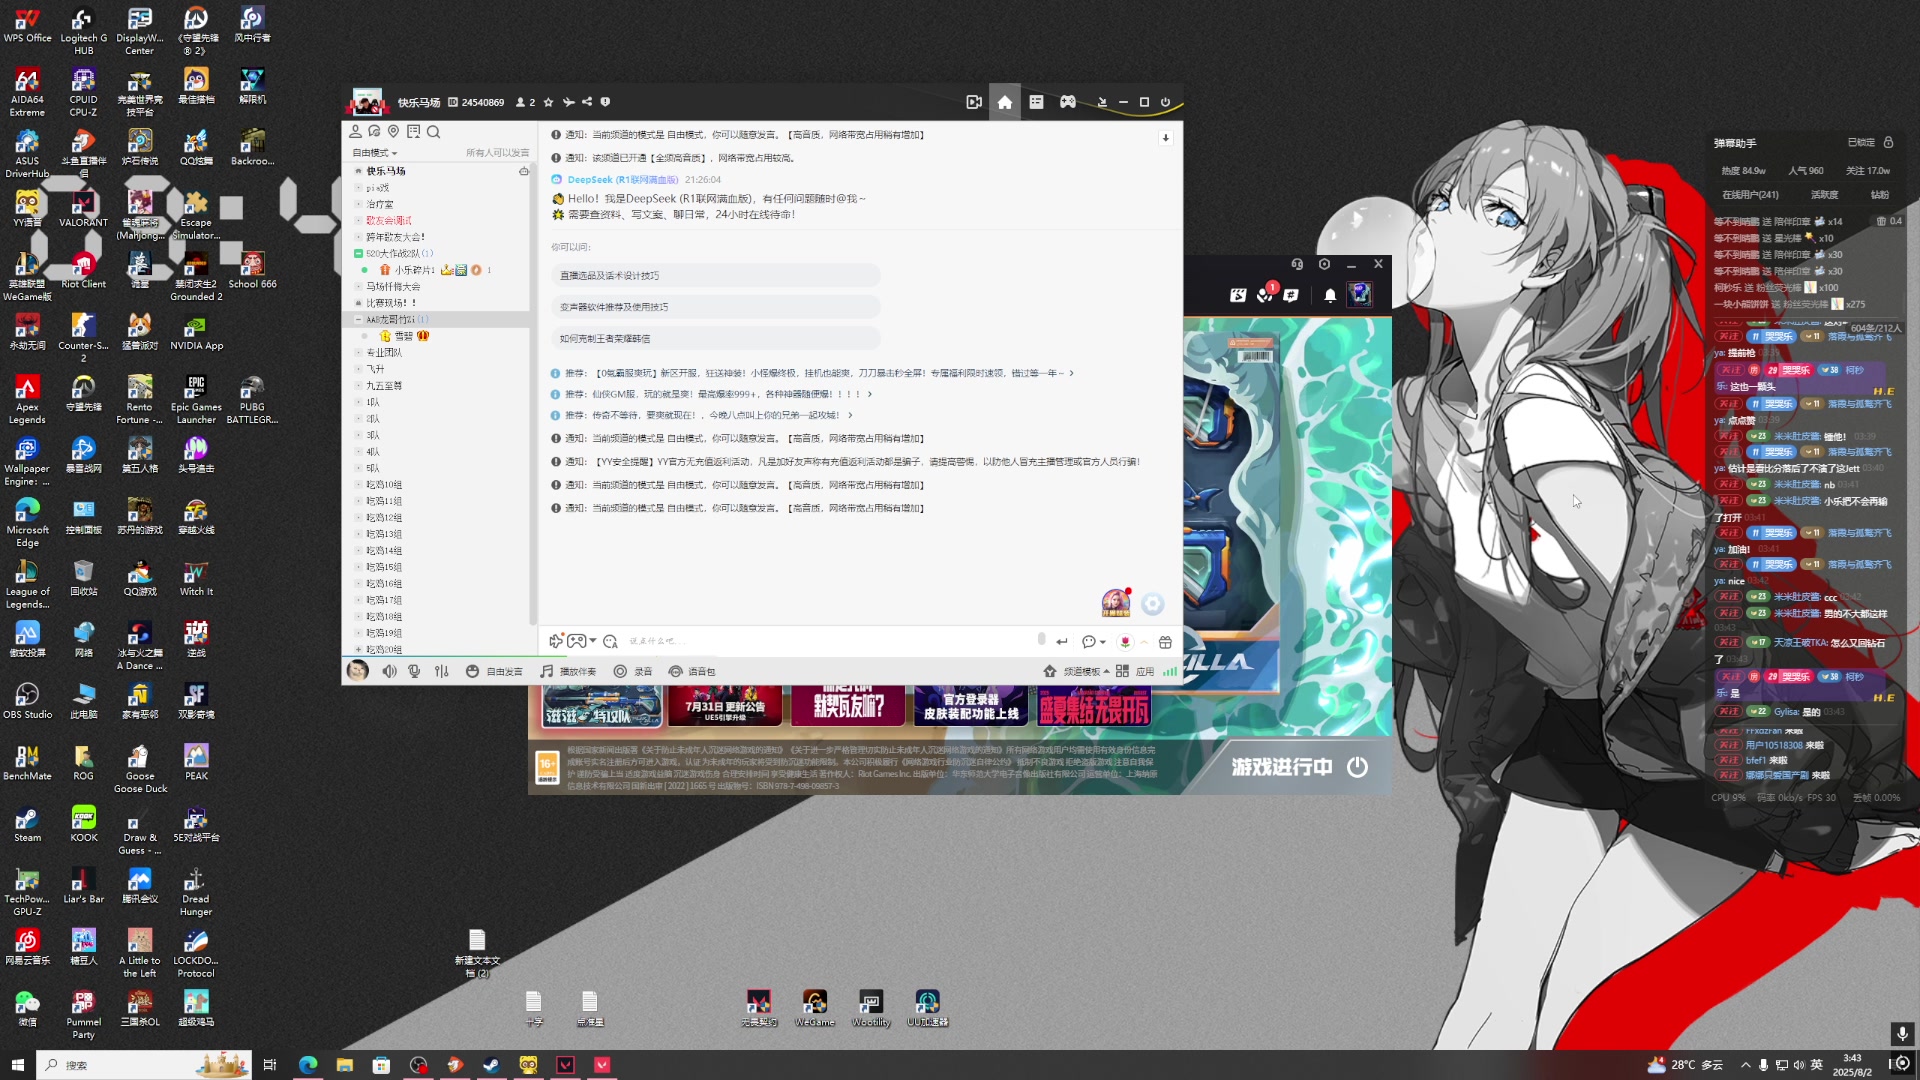Collapse the 520大作战2队 channel node
1920x1080 pixels.
[358, 254]
